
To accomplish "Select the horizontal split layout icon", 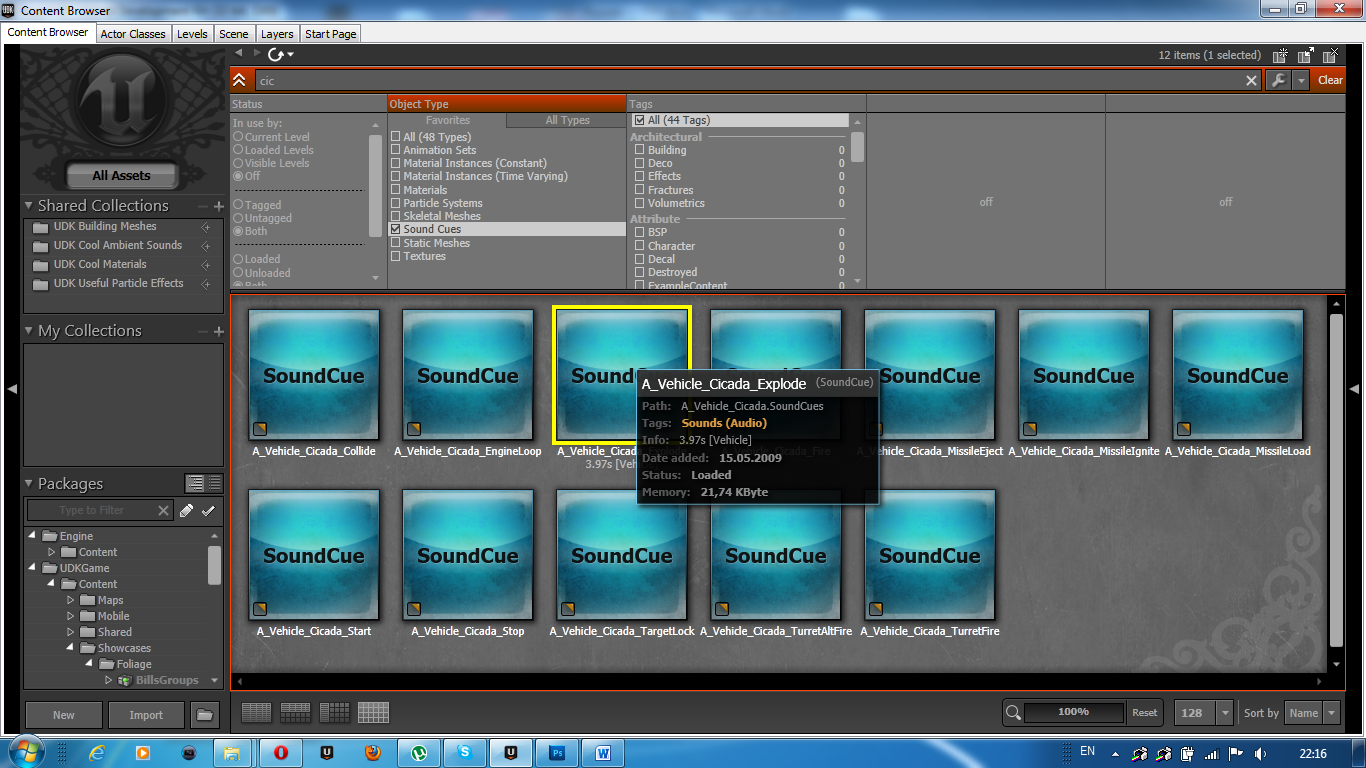I will tap(295, 713).
